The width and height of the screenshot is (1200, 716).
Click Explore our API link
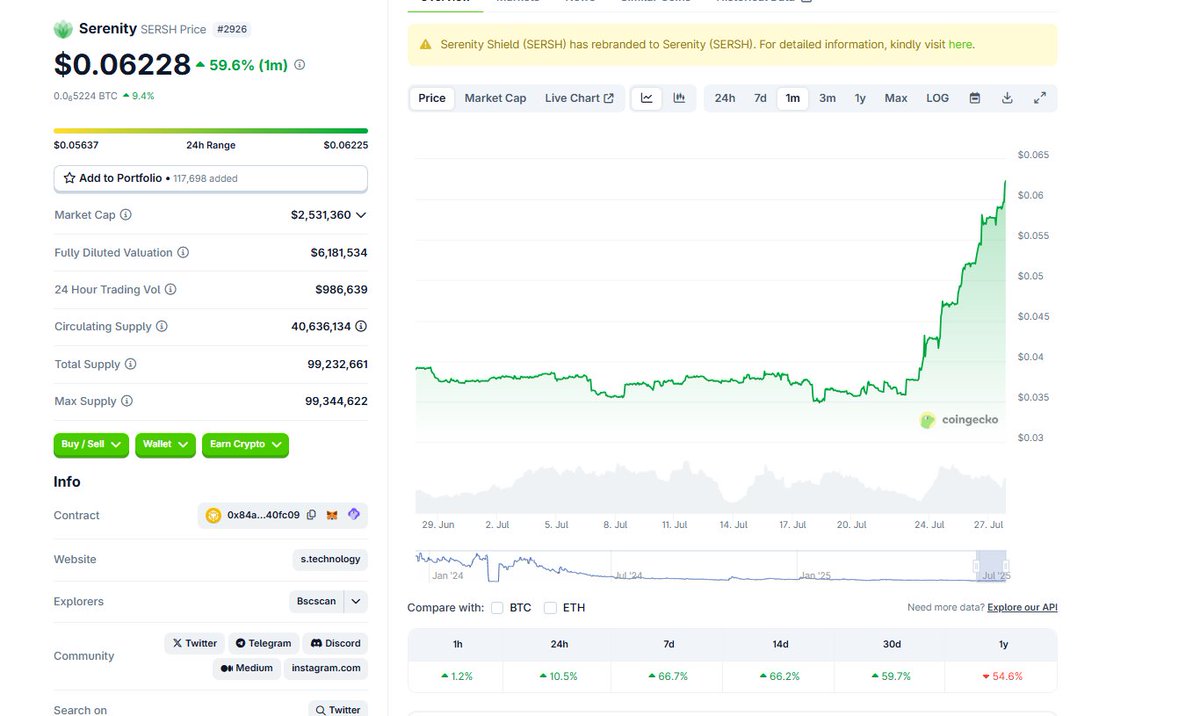[1022, 607]
